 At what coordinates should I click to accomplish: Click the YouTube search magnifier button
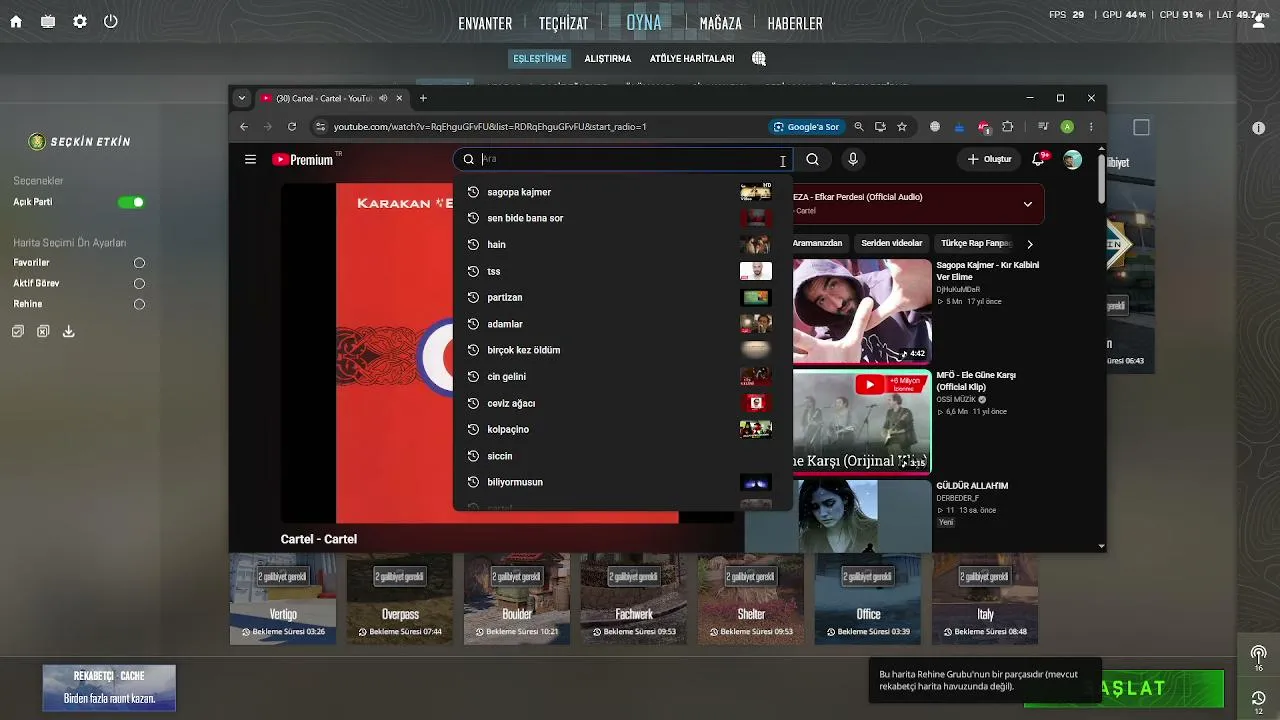tap(813, 159)
